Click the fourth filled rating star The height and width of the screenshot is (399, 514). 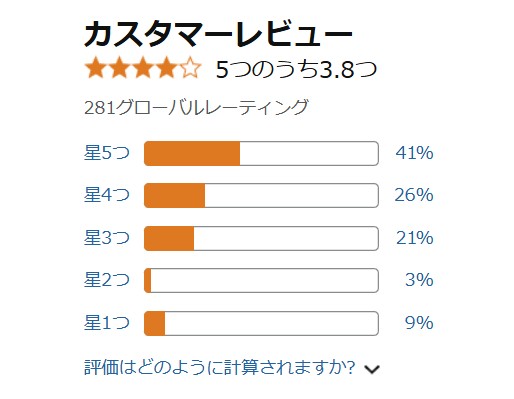coord(166,68)
